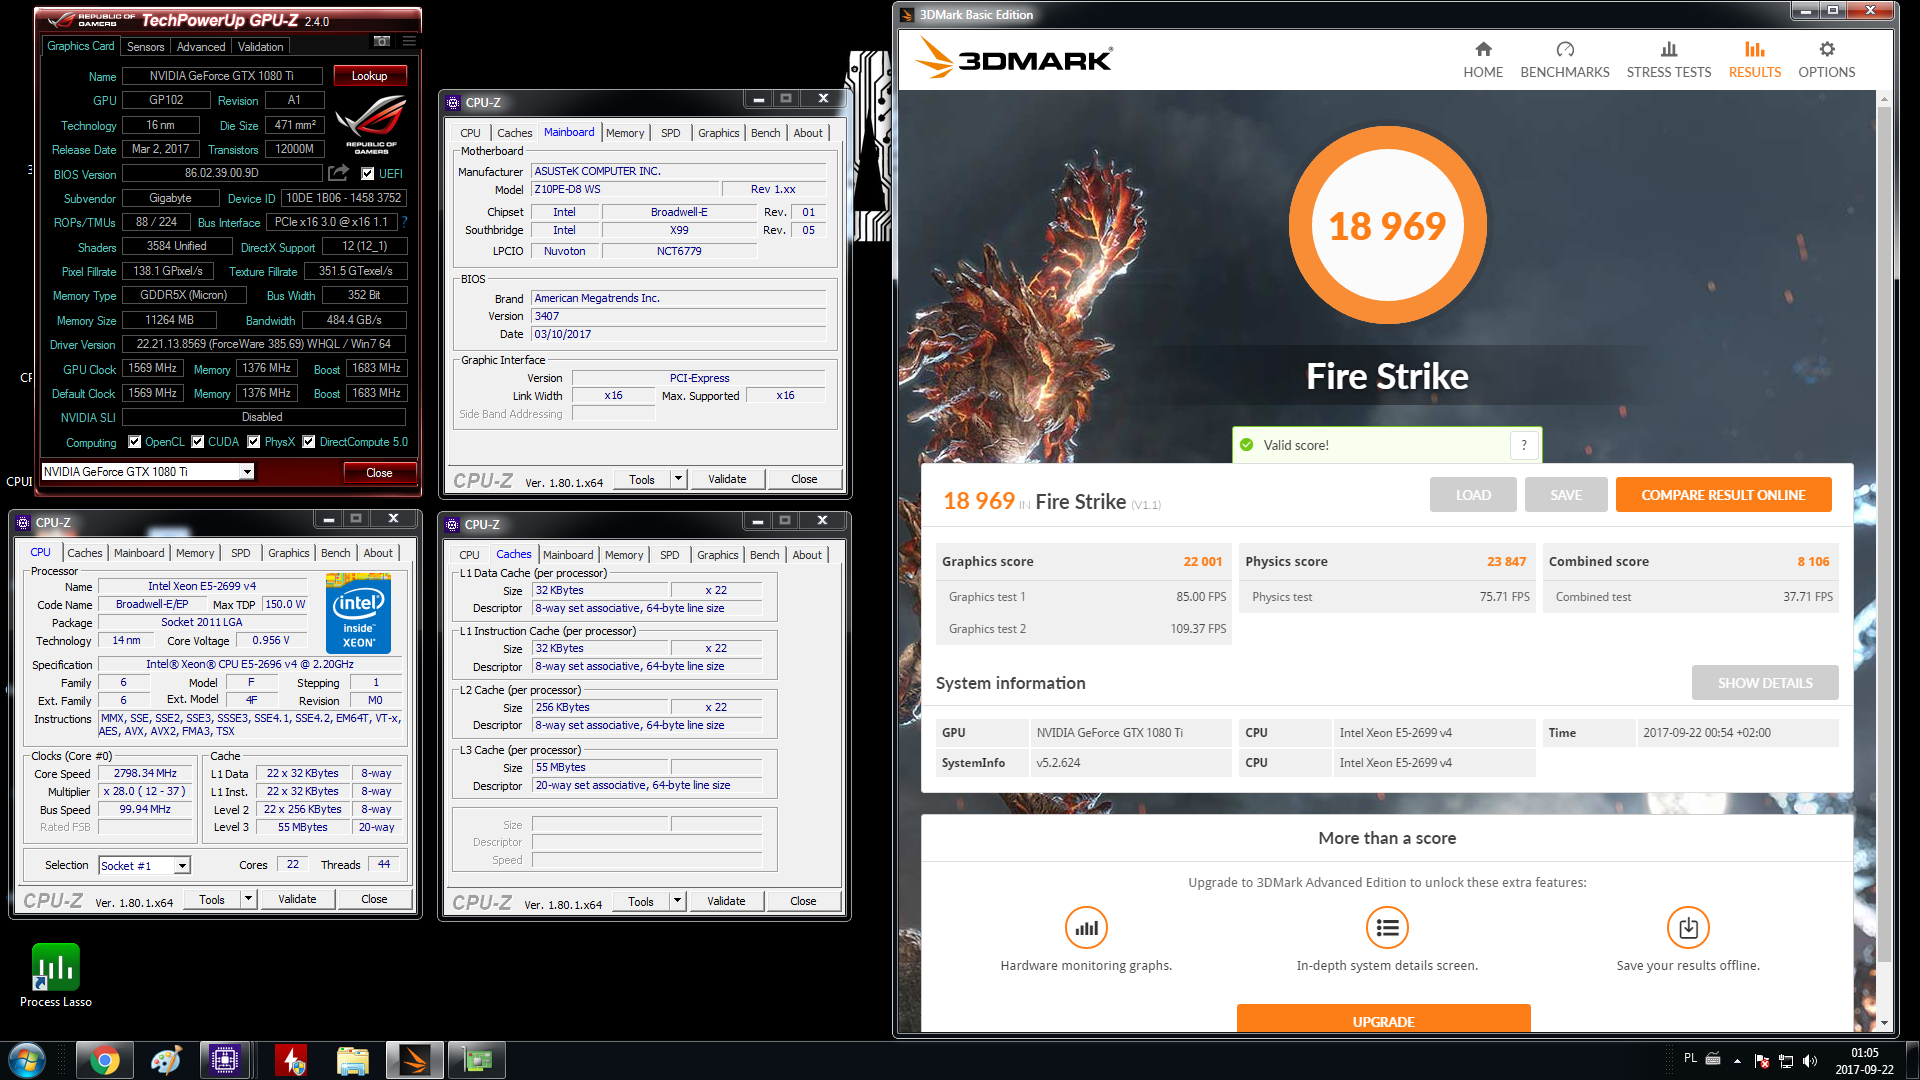Image resolution: width=1920 pixels, height=1080 pixels.
Task: Open Tools dropdown arrow in Mainboard CPU-Z
Action: pyautogui.click(x=678, y=479)
